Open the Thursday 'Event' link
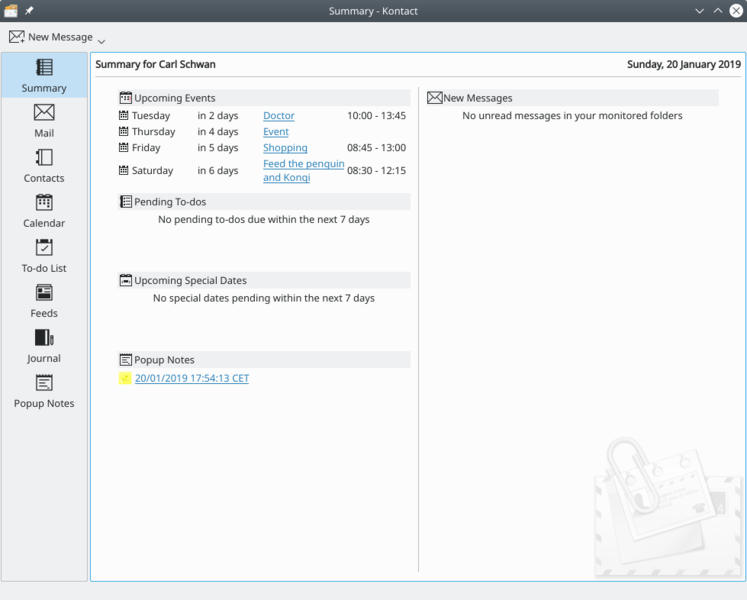Viewport: 747px width, 600px height. click(276, 132)
